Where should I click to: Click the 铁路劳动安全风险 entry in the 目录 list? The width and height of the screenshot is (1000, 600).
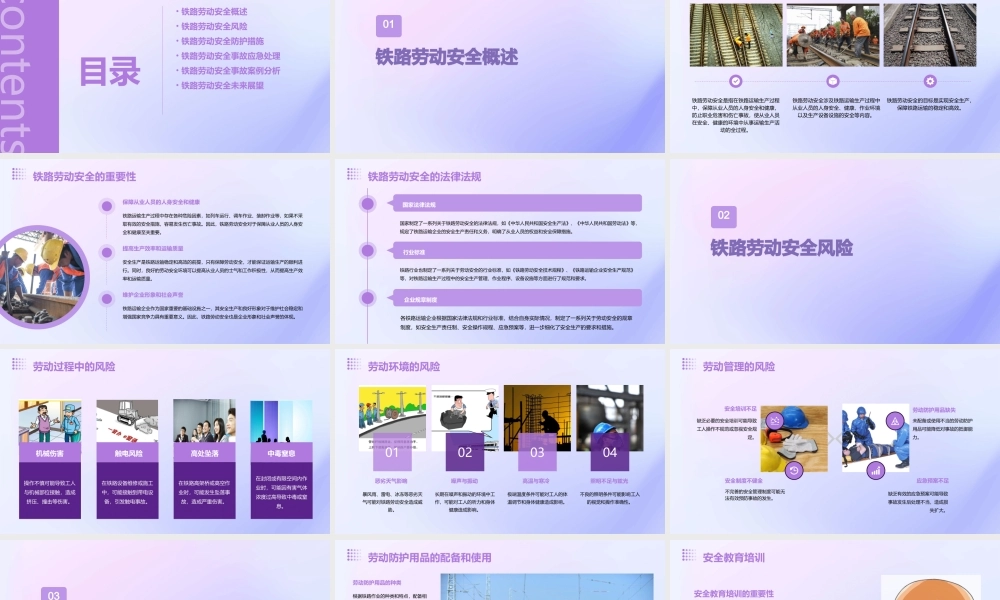point(214,26)
